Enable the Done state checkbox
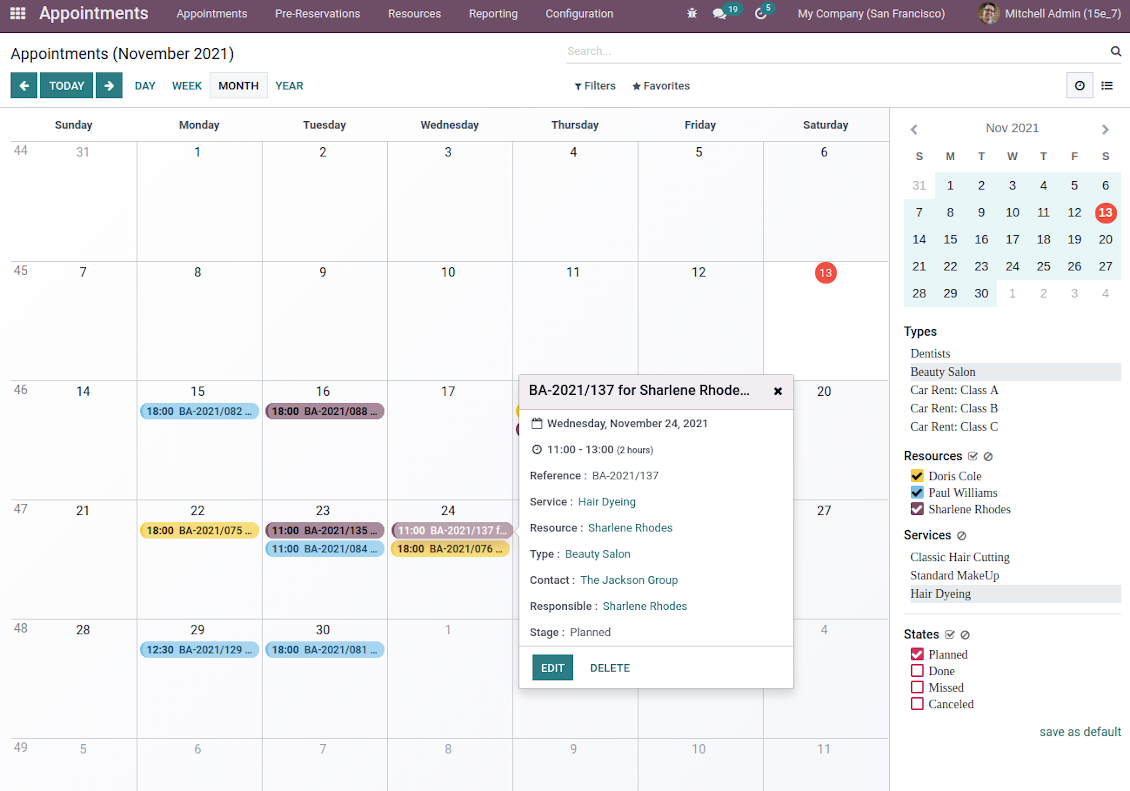Screen dimensions: 1130x791 pyautogui.click(x=917, y=671)
